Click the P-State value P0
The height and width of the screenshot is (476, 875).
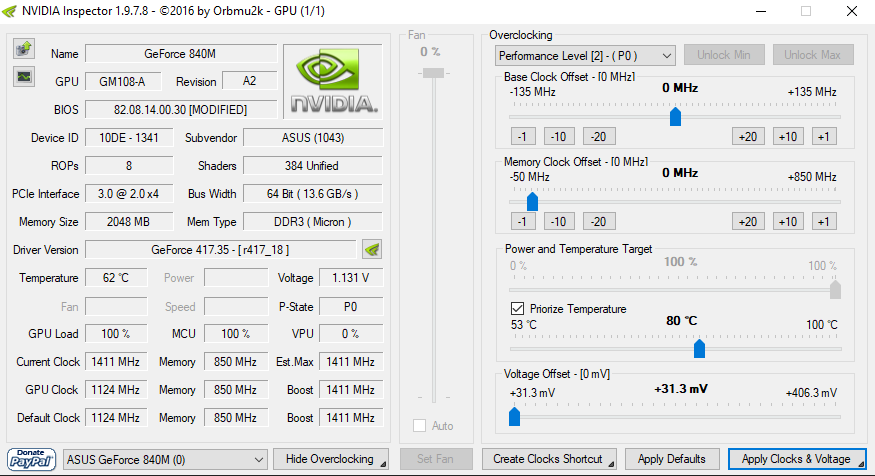click(x=350, y=306)
